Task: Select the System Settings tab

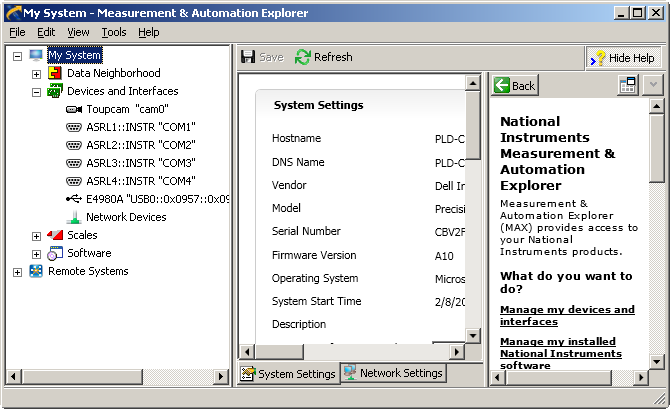Action: coord(289,374)
